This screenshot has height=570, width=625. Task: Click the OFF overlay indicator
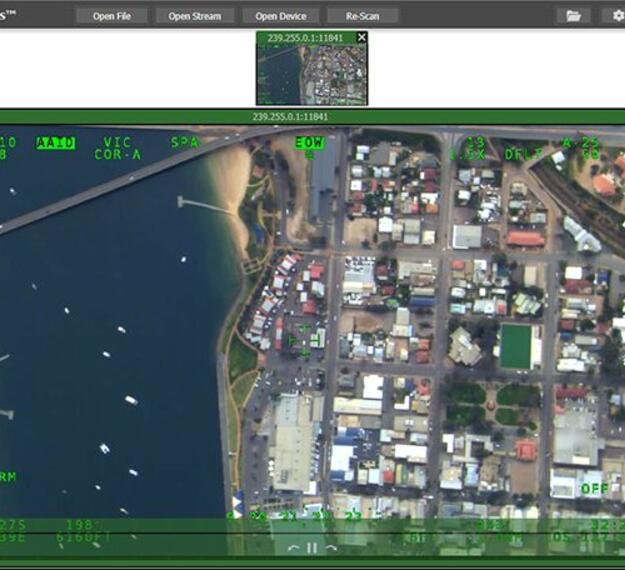tap(595, 489)
